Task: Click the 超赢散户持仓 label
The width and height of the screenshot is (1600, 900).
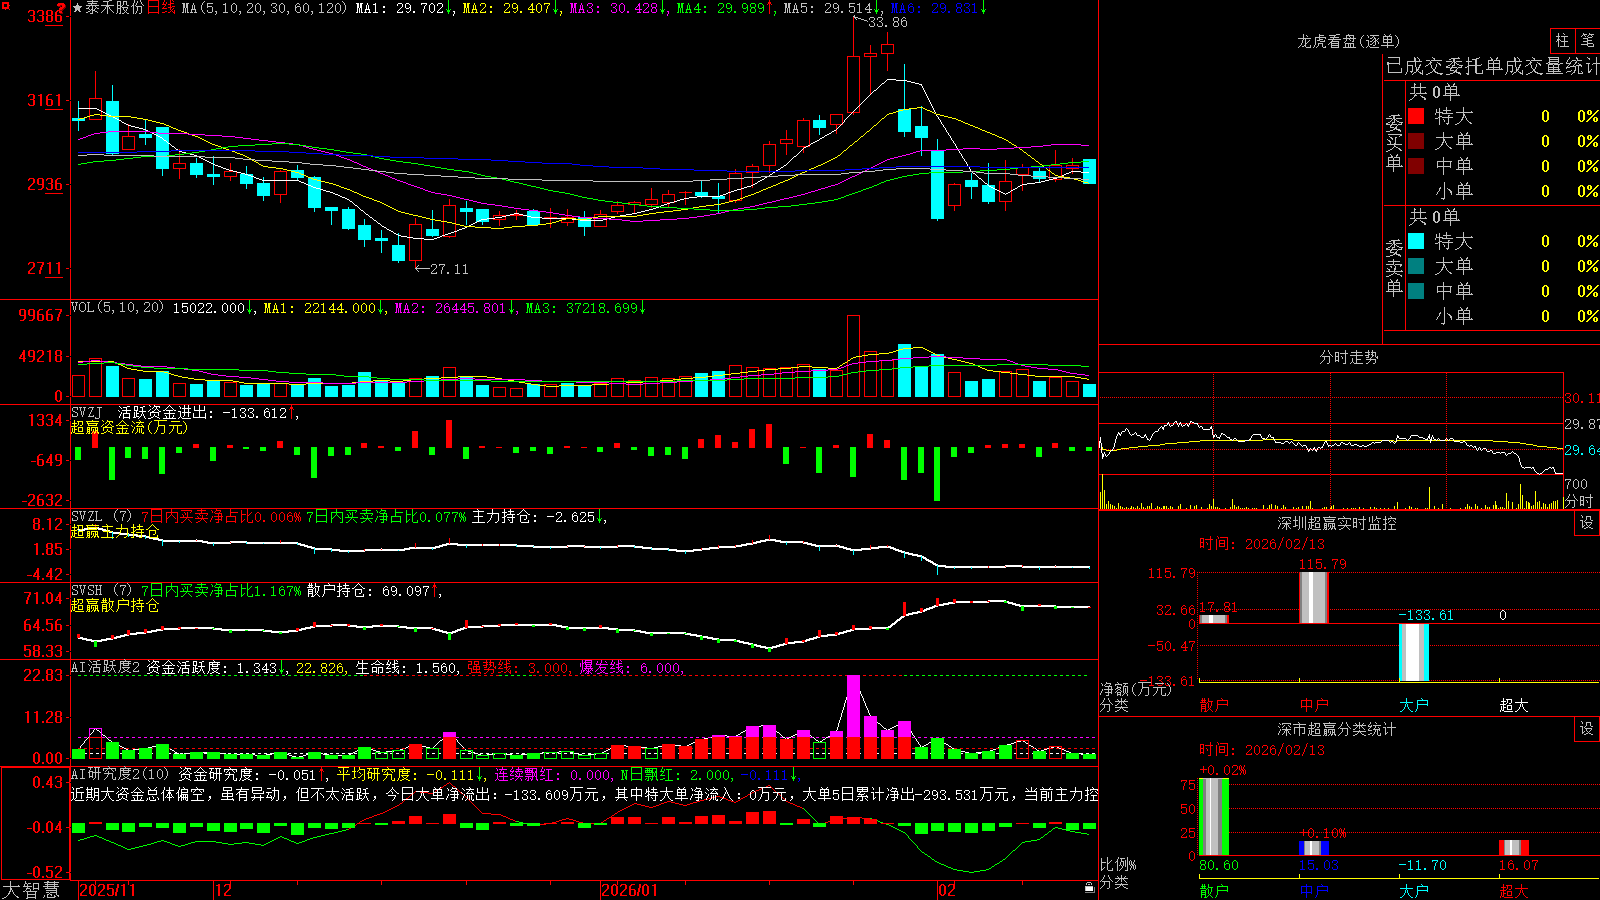Action: pos(115,606)
